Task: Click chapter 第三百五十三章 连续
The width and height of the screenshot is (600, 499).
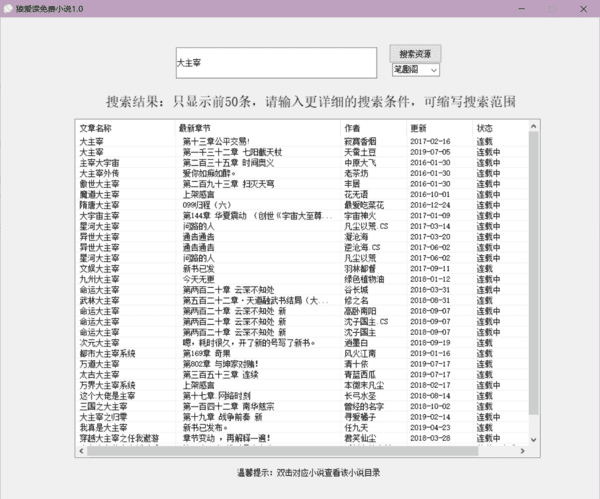Action: coord(220,375)
